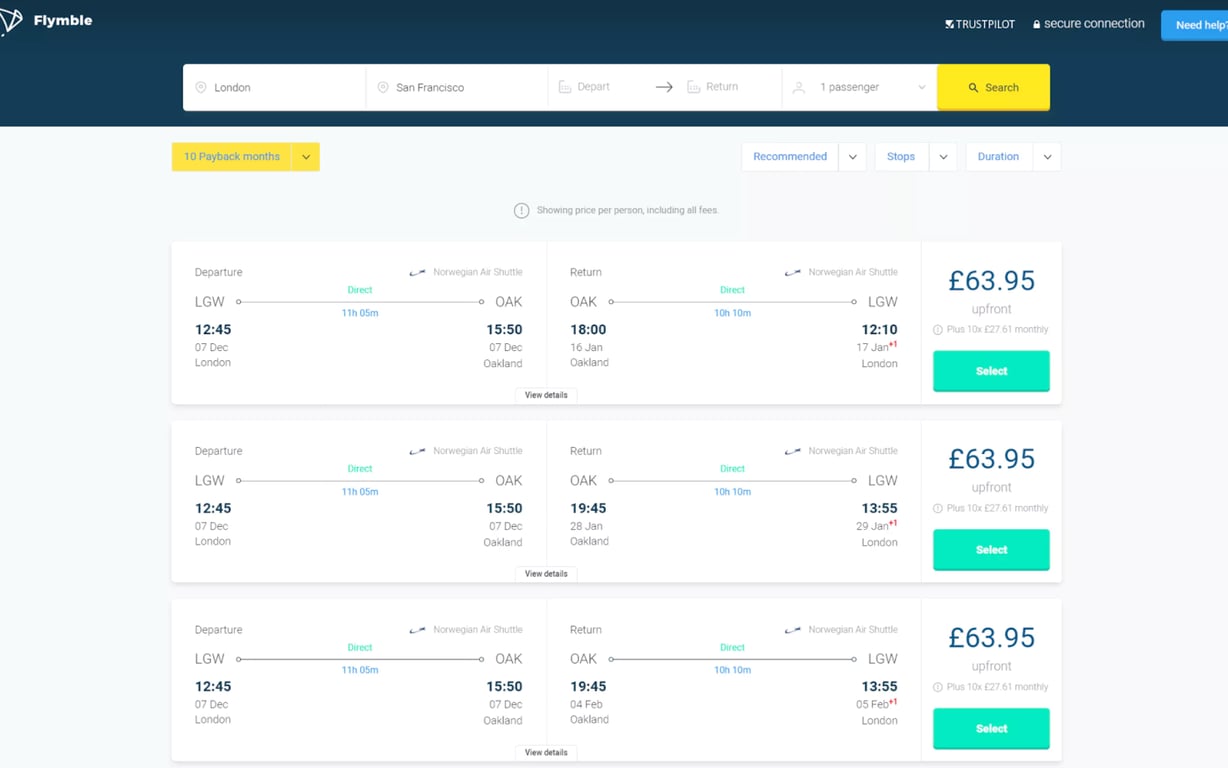Select the flight returning 16 Jan

(x=991, y=371)
